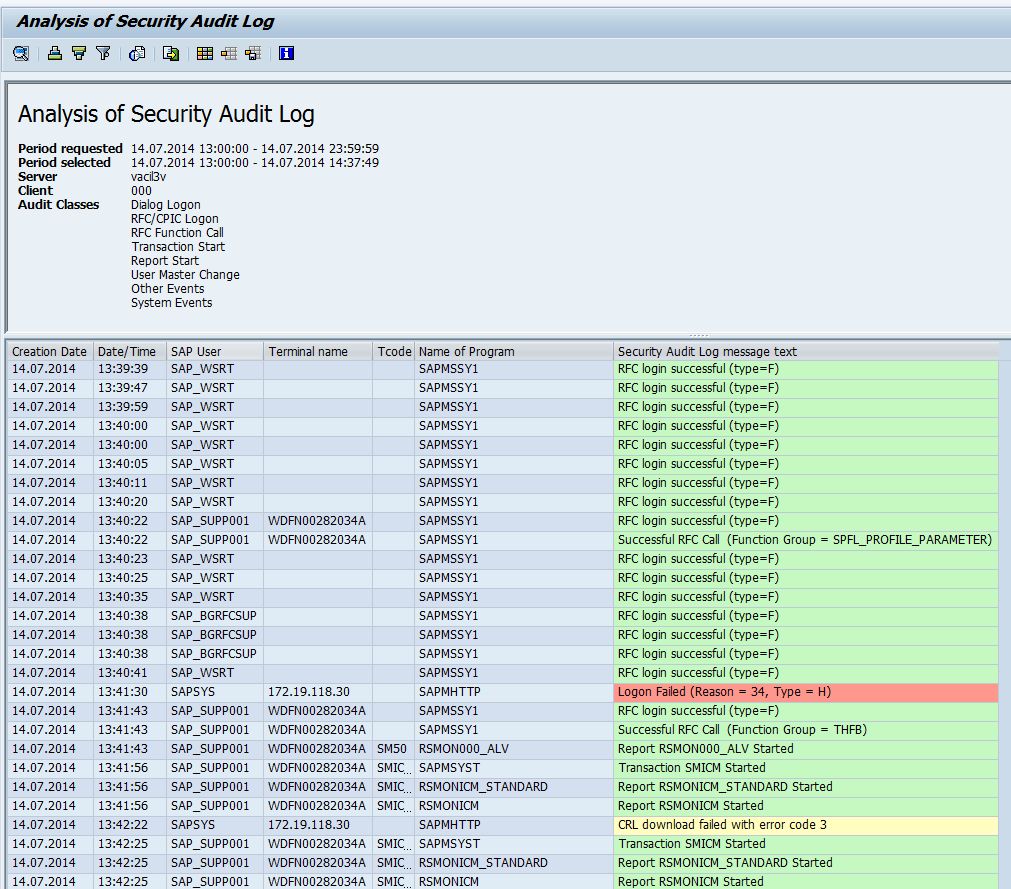
Task: Choose a layout via Select Layout icon
Action: coord(229,54)
